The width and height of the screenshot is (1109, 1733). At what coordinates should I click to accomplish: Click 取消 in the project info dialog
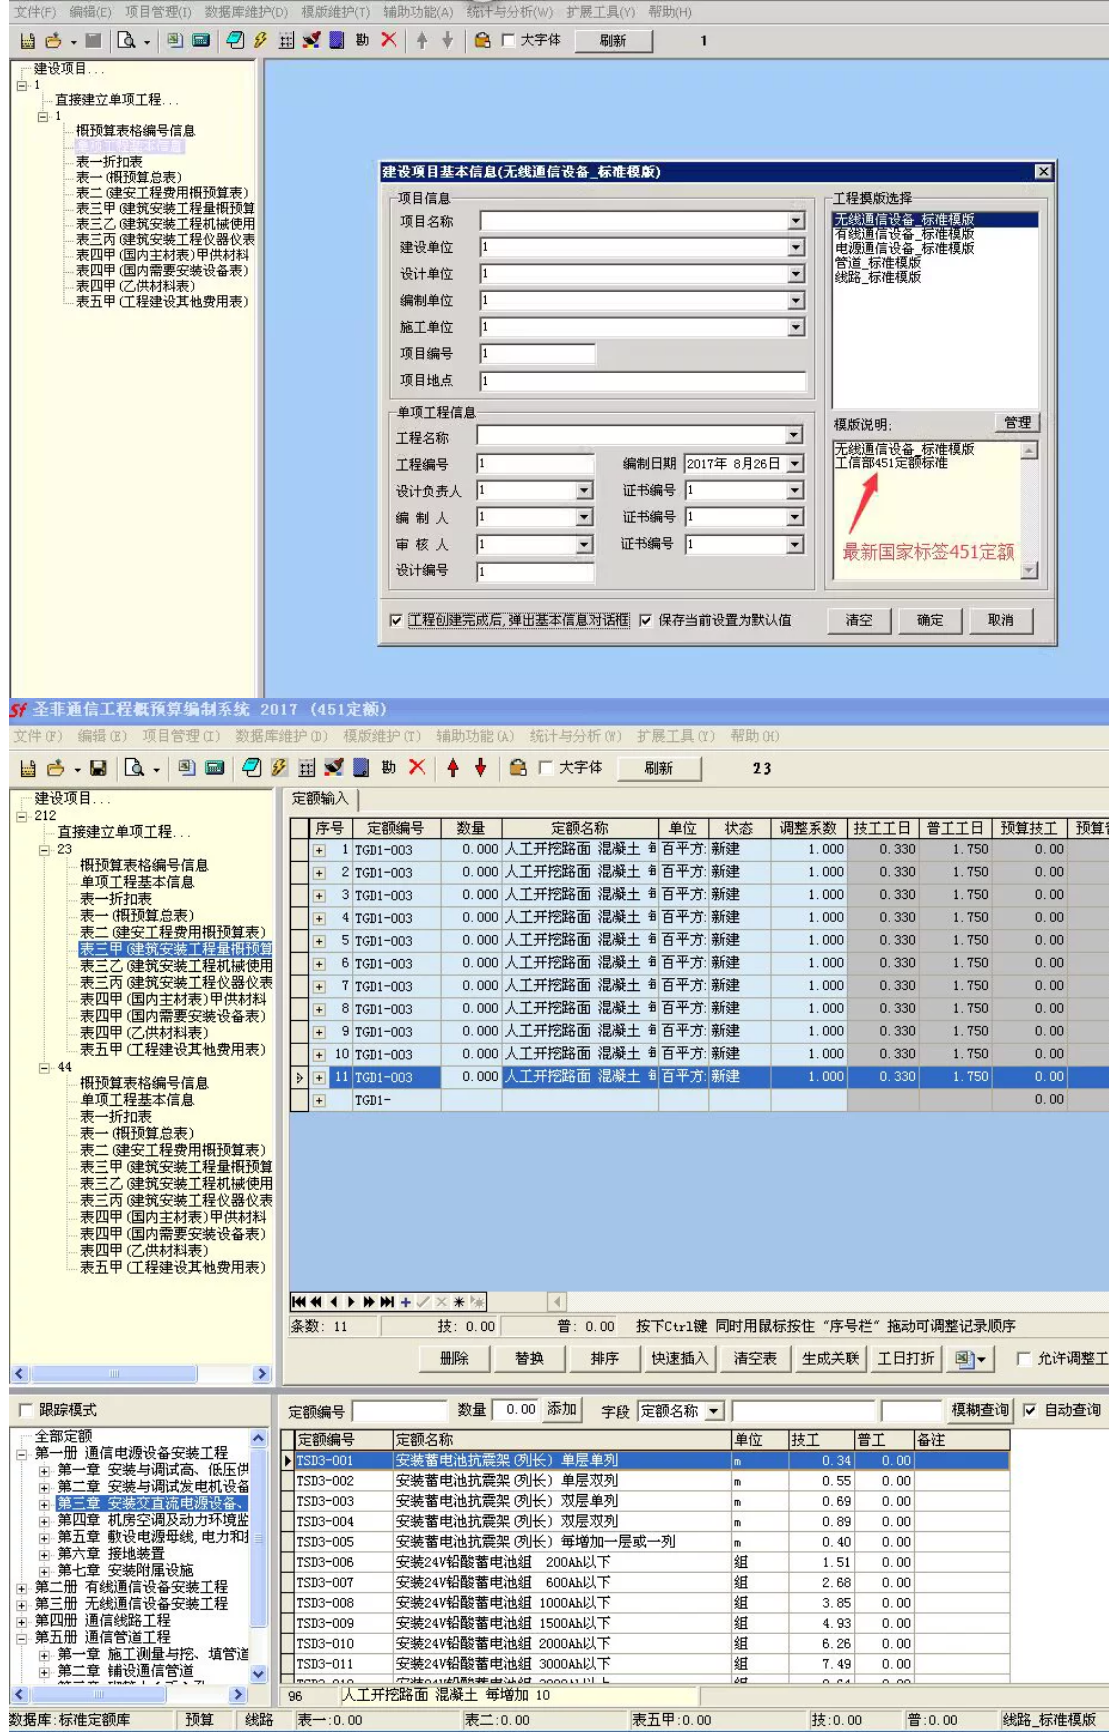coord(1001,620)
